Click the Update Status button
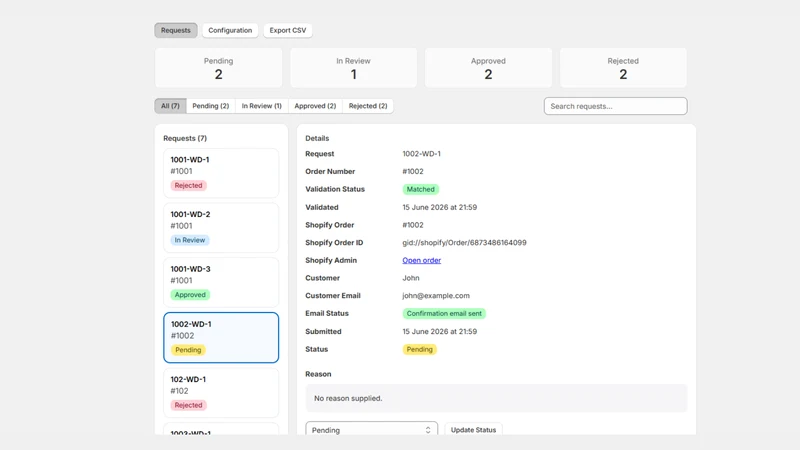This screenshot has height=450, width=800. point(473,430)
